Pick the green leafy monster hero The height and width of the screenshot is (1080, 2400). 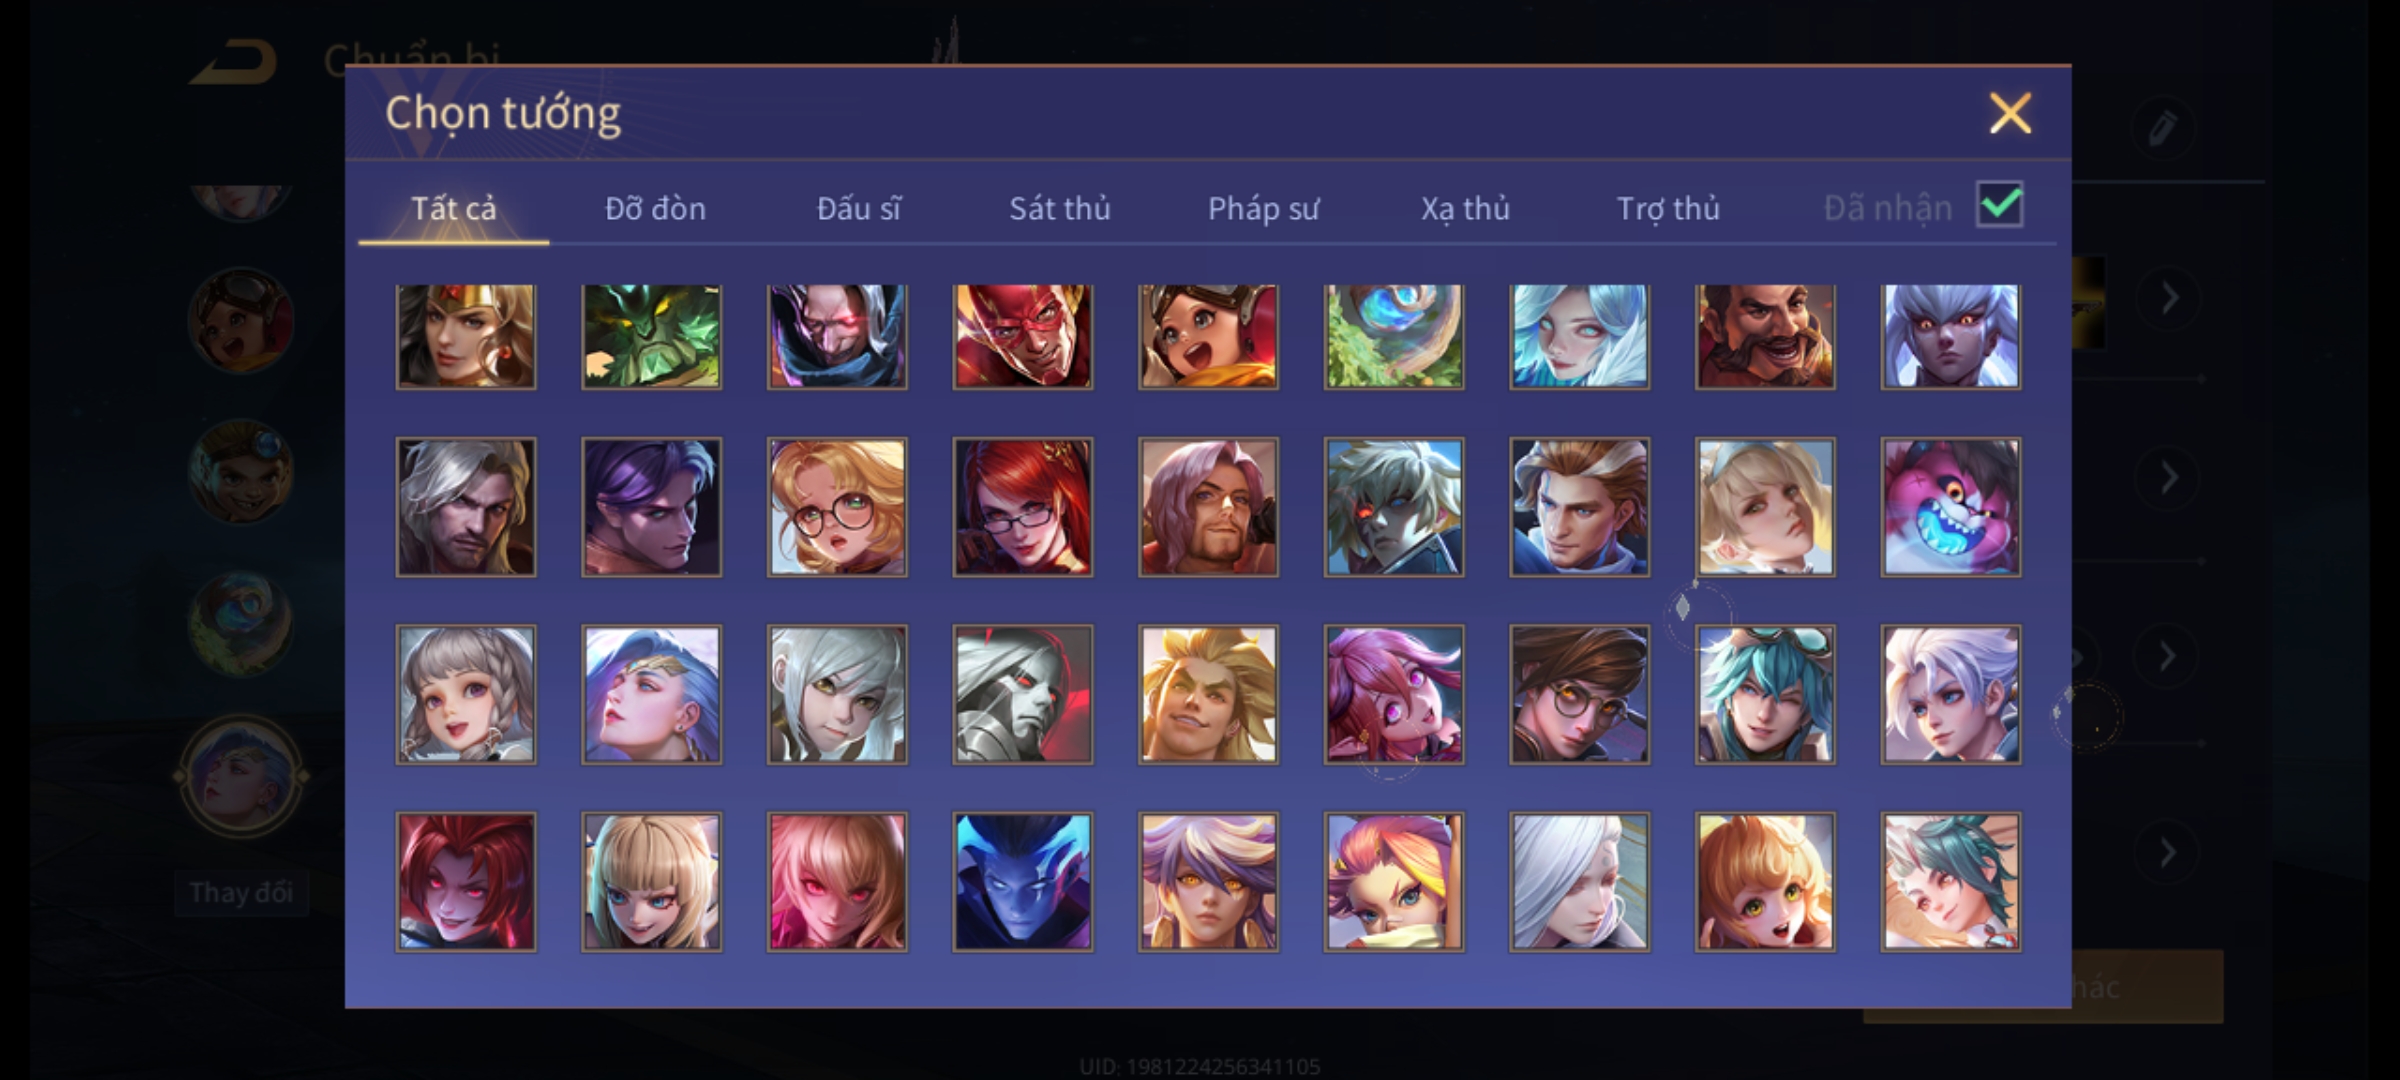[x=651, y=336]
